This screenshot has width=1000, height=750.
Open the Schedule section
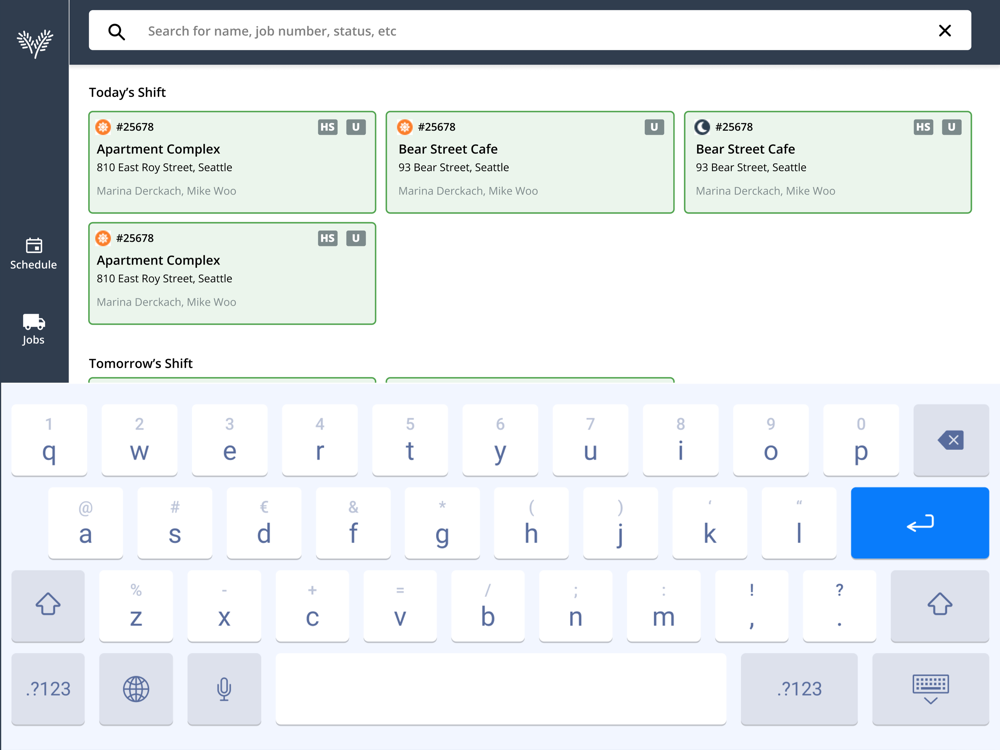[x=34, y=254]
